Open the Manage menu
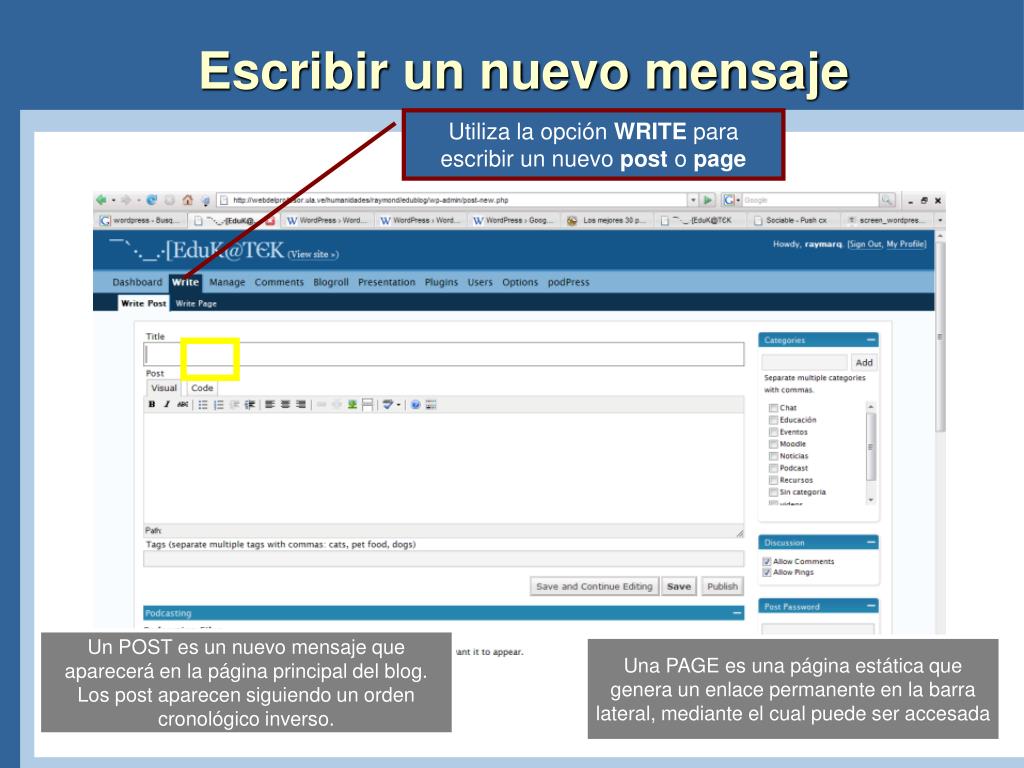Screen dimensions: 1024x768 click(x=227, y=282)
